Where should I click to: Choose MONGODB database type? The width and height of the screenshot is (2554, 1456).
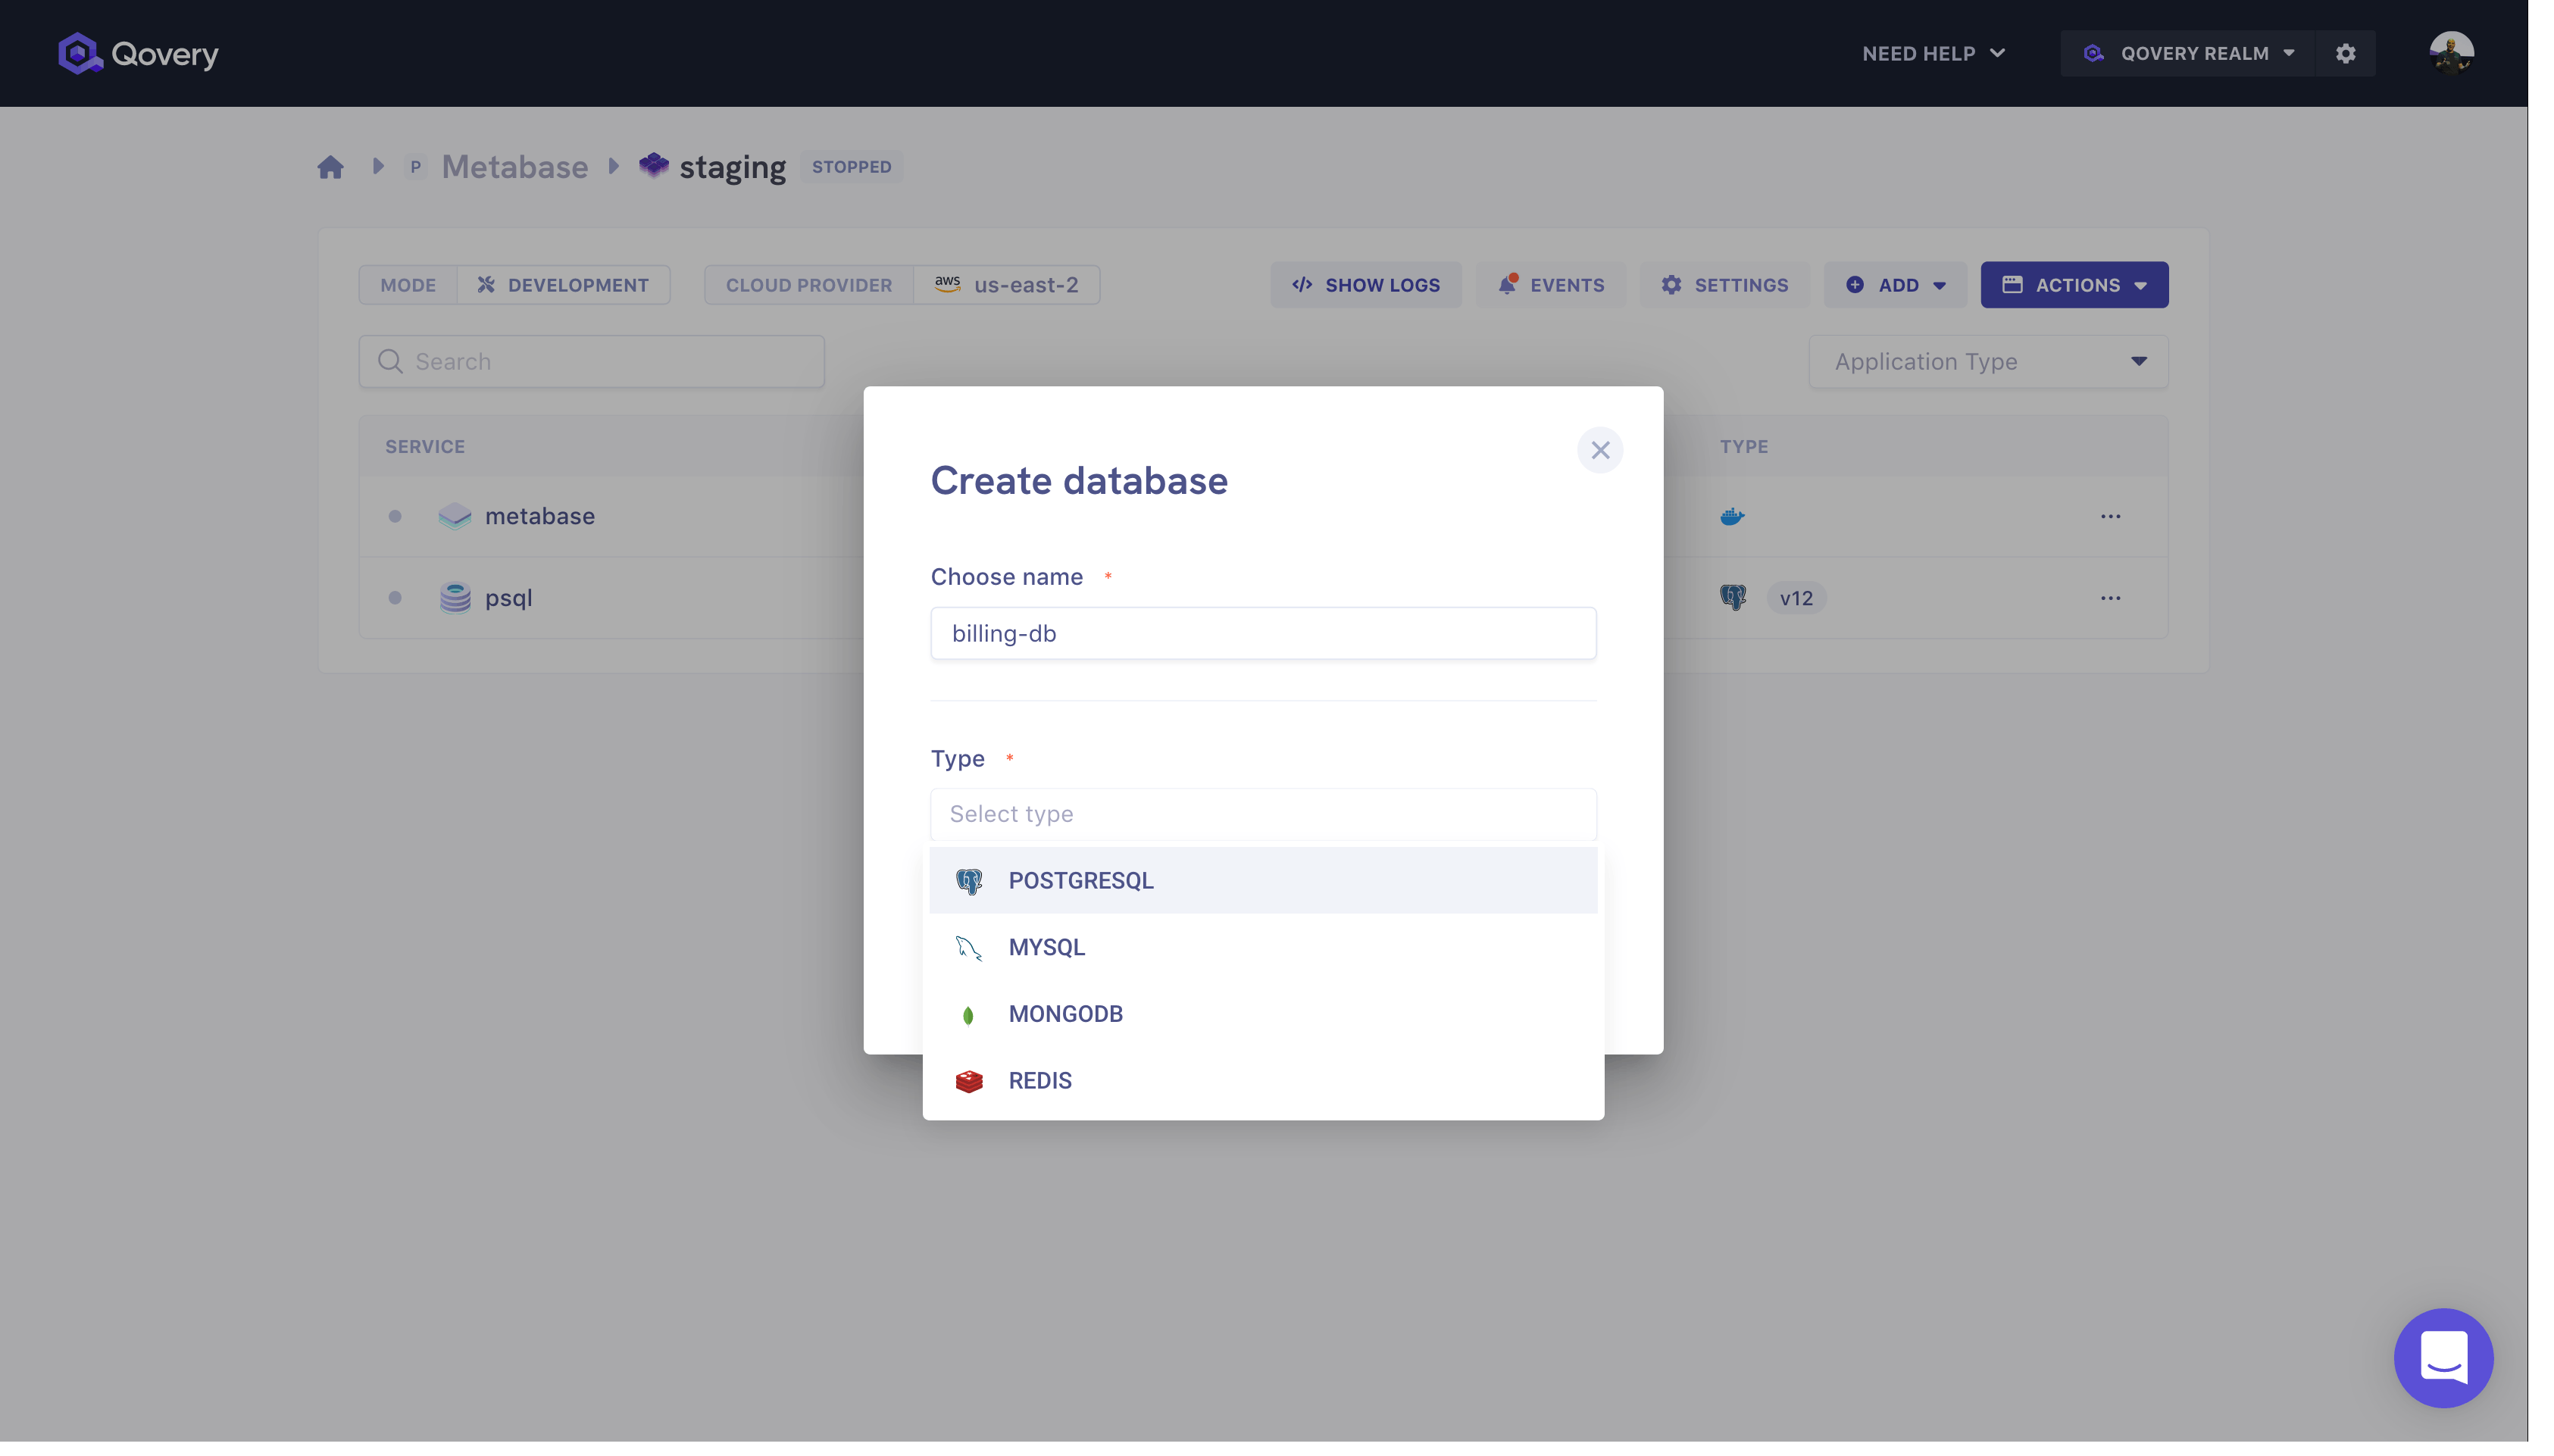click(x=1263, y=1014)
